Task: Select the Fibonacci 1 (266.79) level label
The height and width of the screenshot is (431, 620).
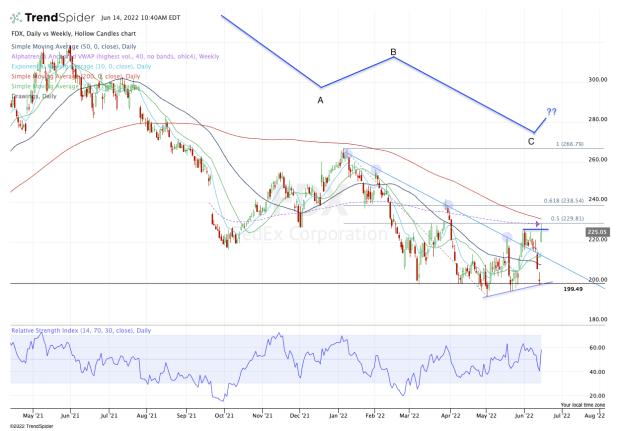Action: click(570, 144)
